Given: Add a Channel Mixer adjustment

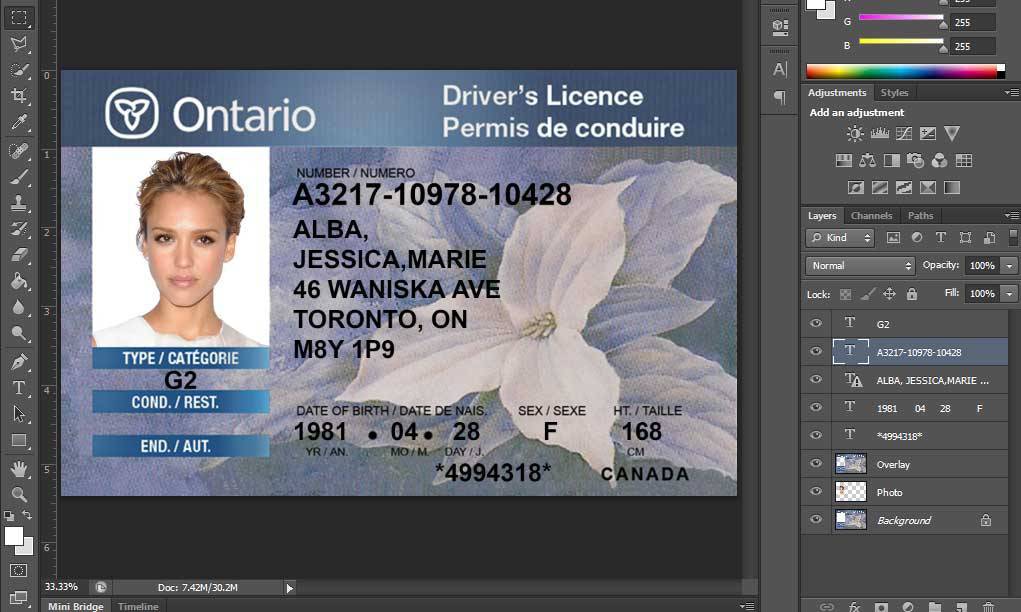Looking at the screenshot, I should click(x=940, y=161).
